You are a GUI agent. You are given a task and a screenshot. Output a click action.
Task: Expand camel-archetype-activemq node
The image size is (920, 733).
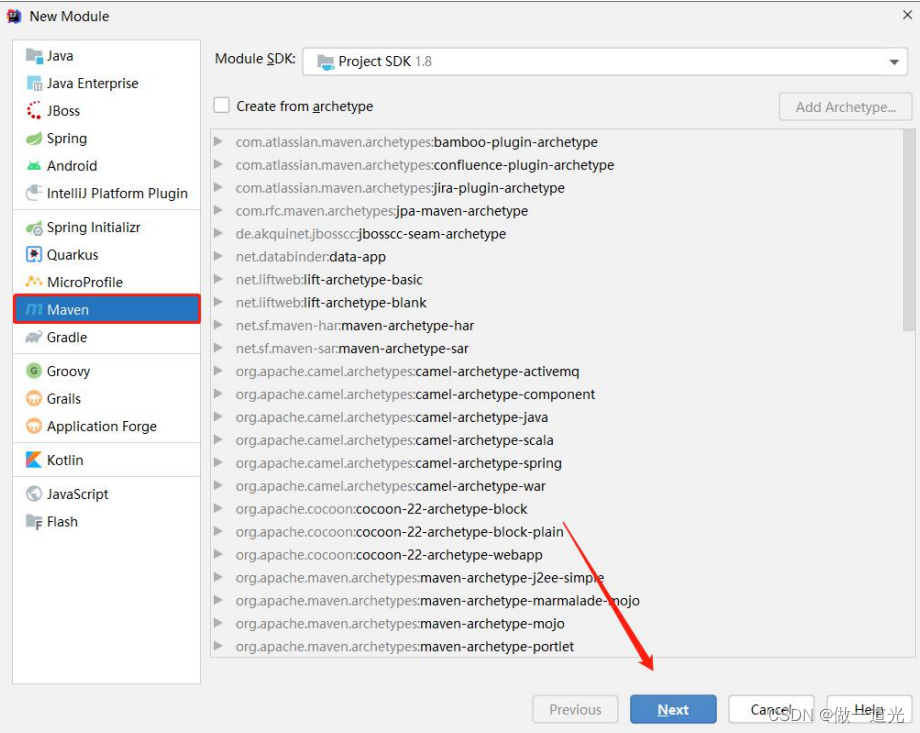[218, 370]
